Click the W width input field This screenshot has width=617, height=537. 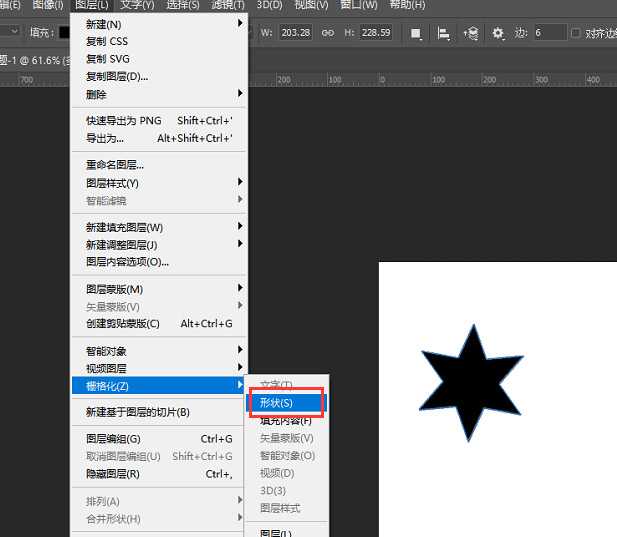pyautogui.click(x=297, y=33)
